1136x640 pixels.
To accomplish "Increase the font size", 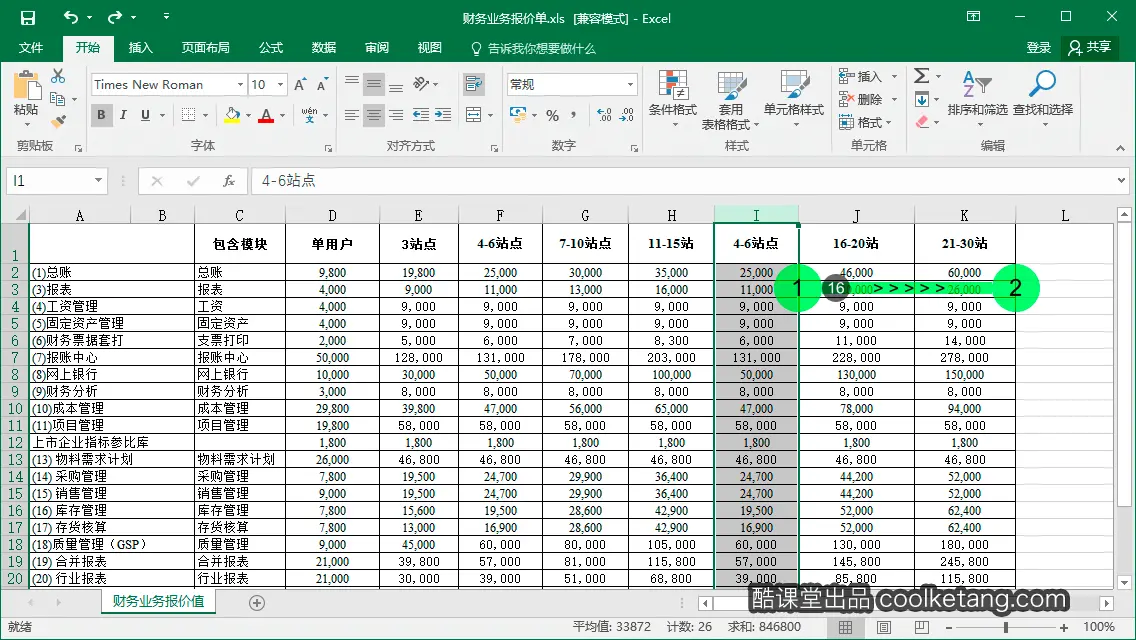I will 300,85.
